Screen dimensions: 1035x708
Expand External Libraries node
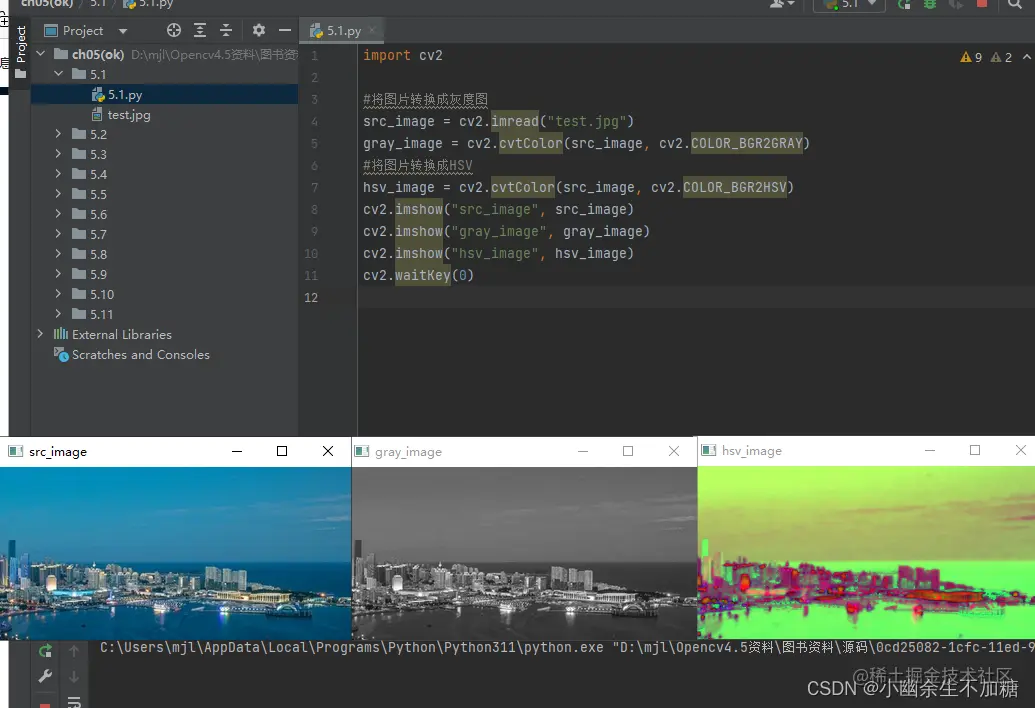(41, 334)
